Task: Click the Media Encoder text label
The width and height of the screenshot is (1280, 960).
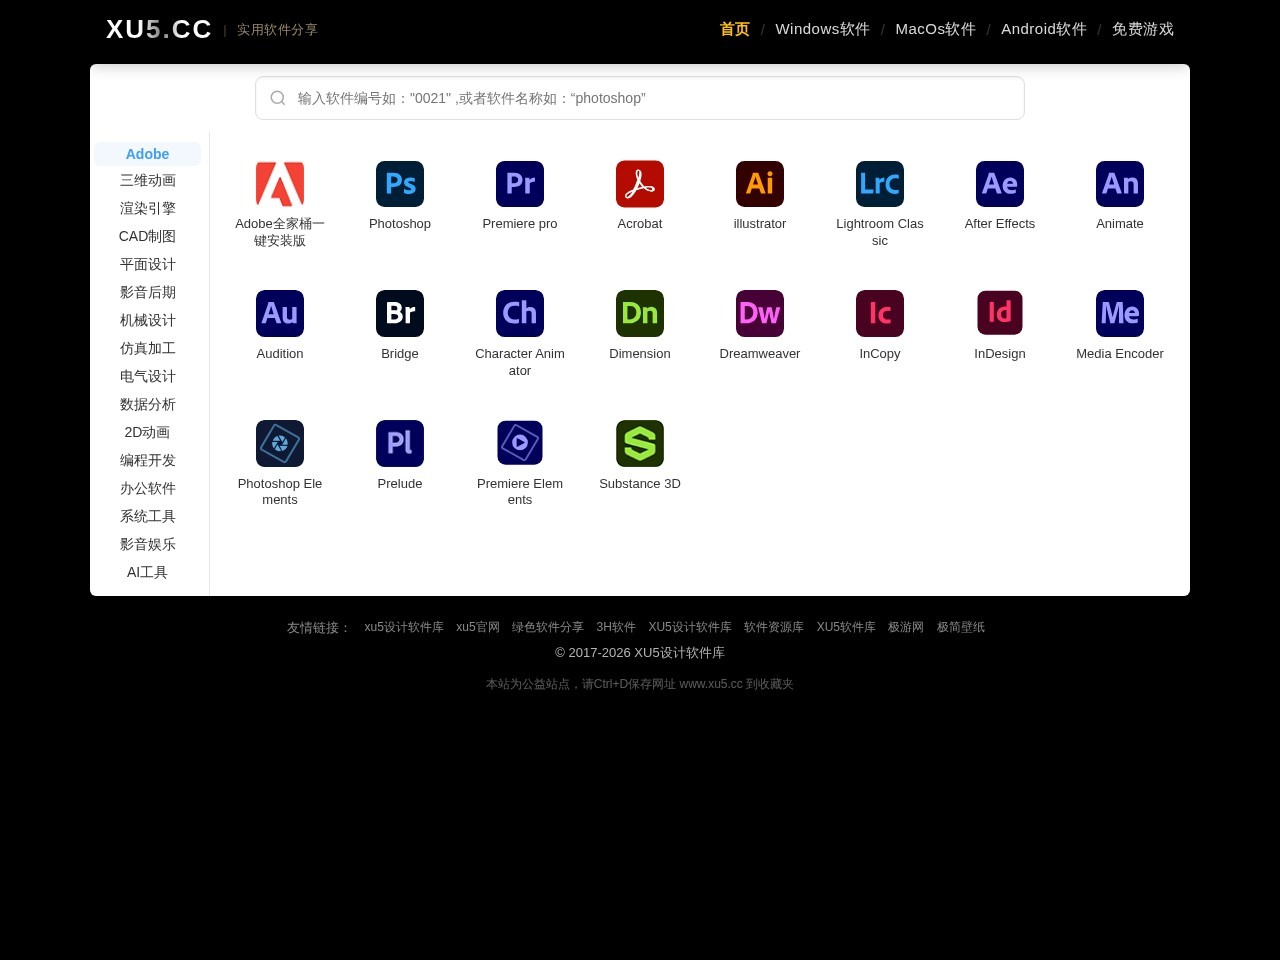Action: [1120, 354]
